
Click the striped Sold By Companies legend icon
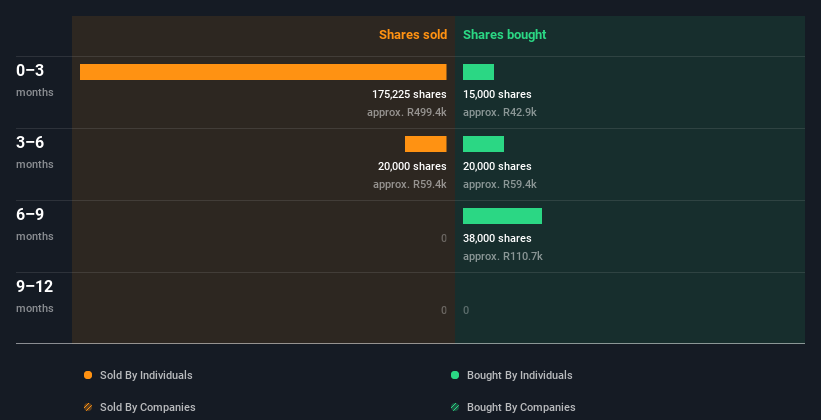tap(88, 407)
